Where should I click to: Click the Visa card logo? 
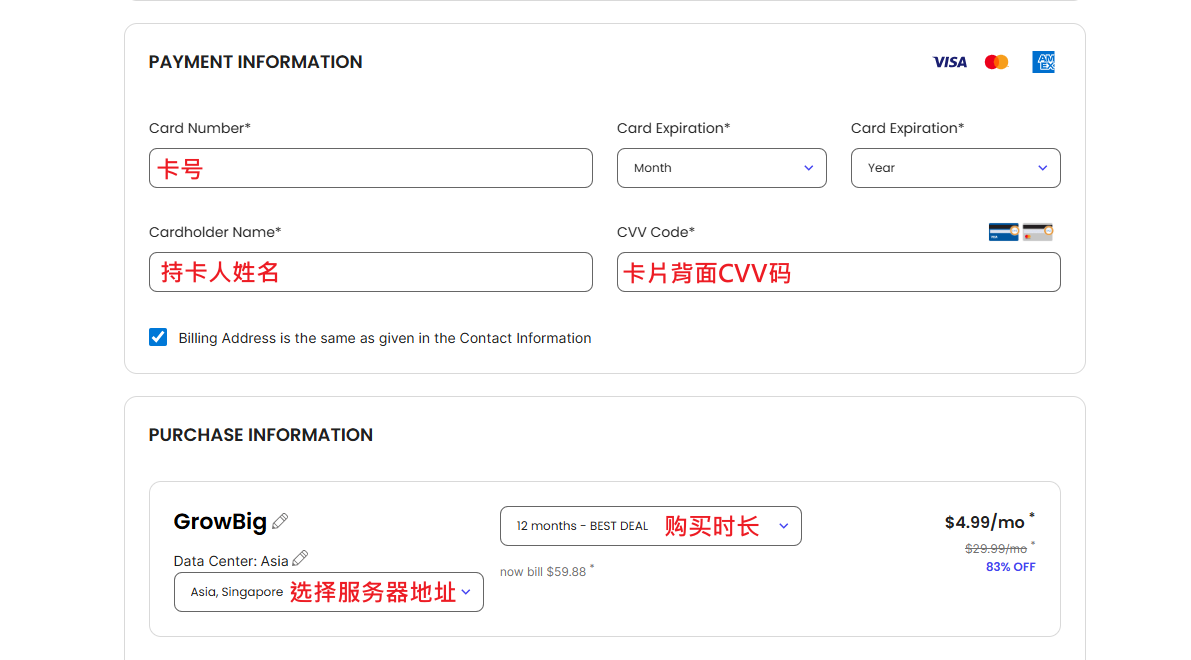pos(949,62)
